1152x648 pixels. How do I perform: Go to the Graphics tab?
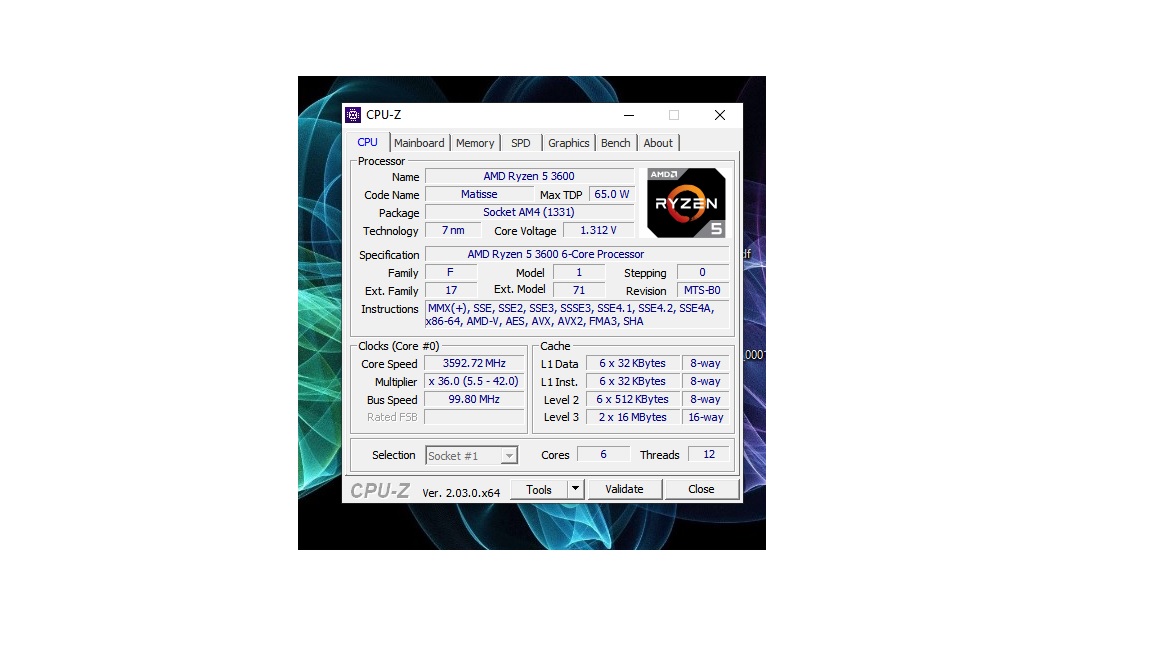(569, 143)
